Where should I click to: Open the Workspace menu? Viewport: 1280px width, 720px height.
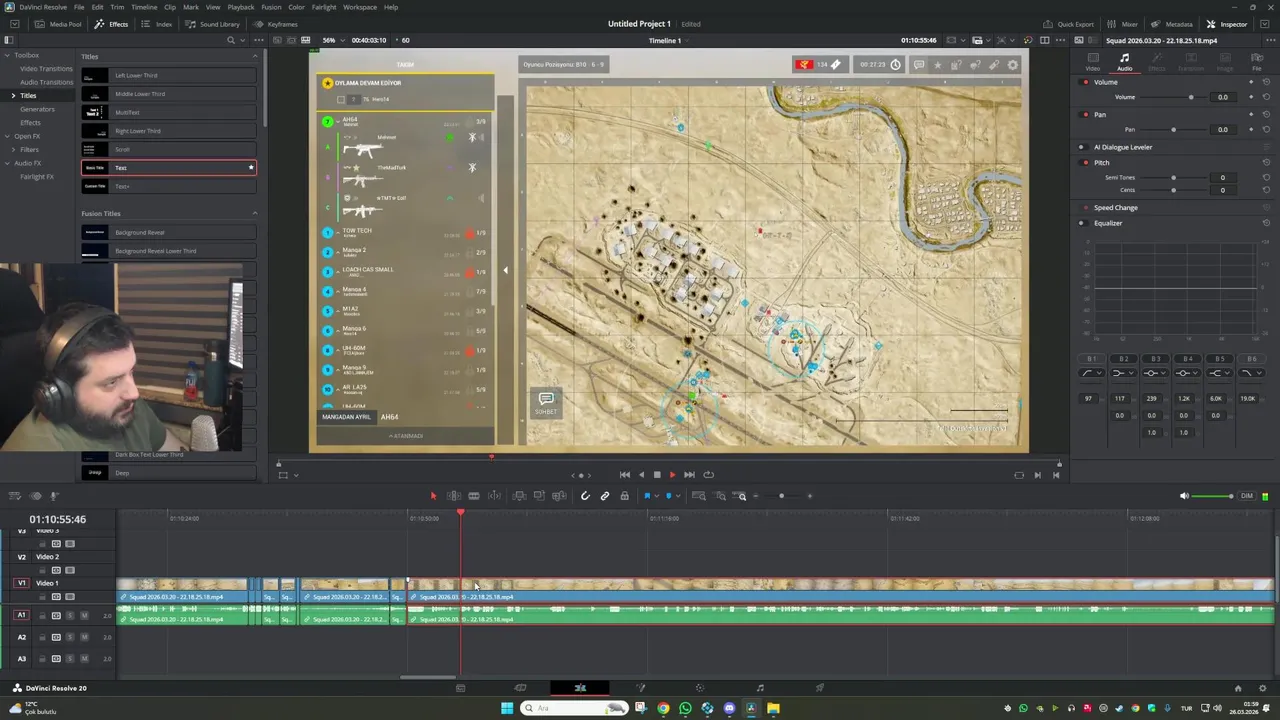point(360,7)
